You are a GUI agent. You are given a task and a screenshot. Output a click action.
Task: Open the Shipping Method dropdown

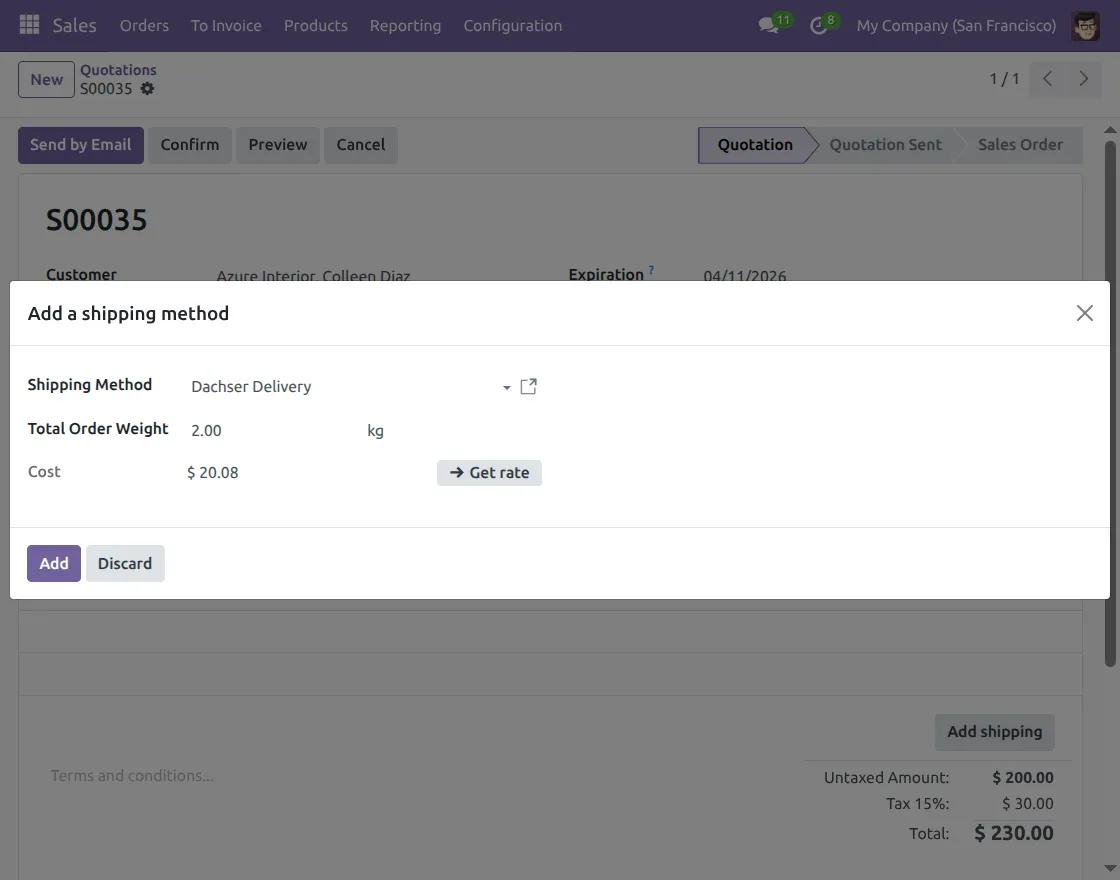pyautogui.click(x=506, y=387)
